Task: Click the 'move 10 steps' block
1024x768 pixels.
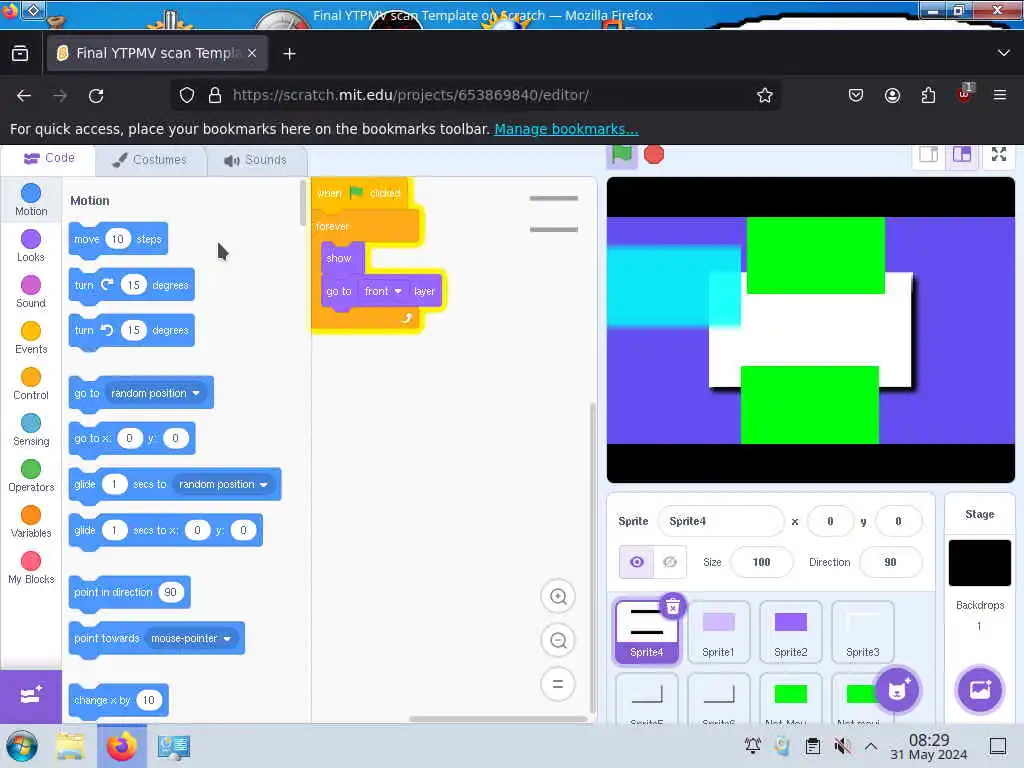Action: [x=118, y=240]
